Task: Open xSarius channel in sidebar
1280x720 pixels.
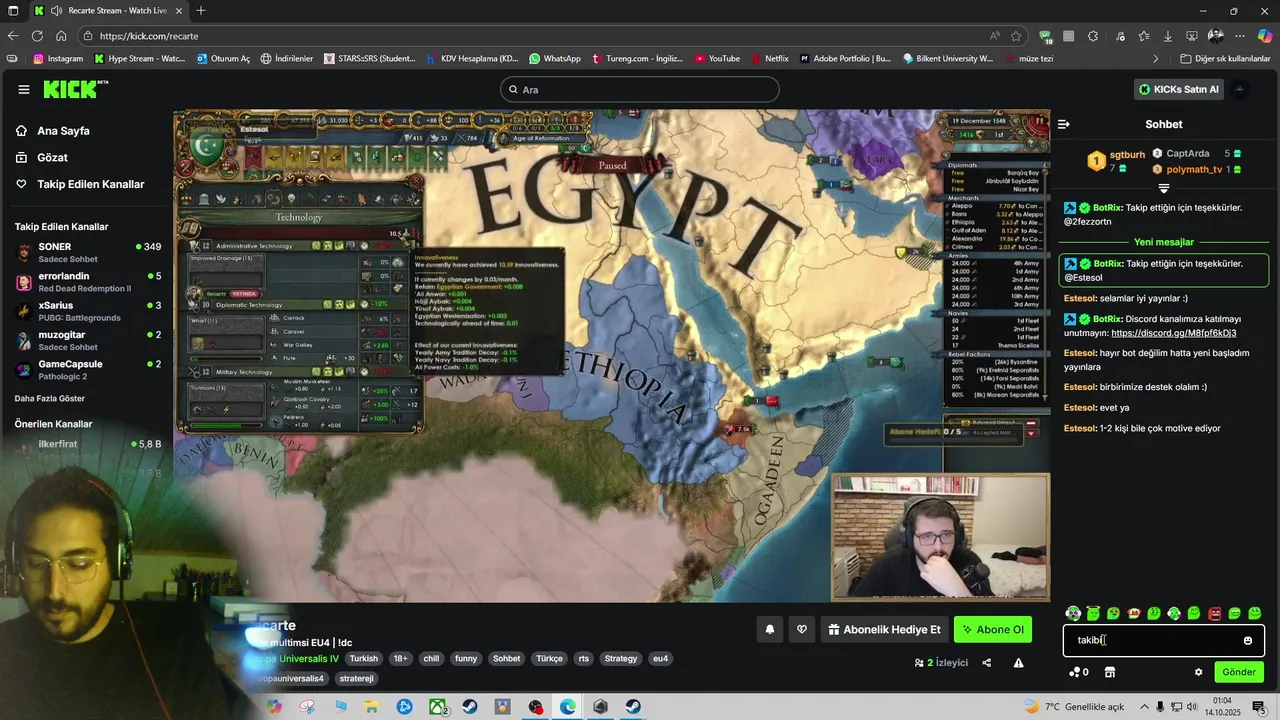Action: tap(88, 311)
